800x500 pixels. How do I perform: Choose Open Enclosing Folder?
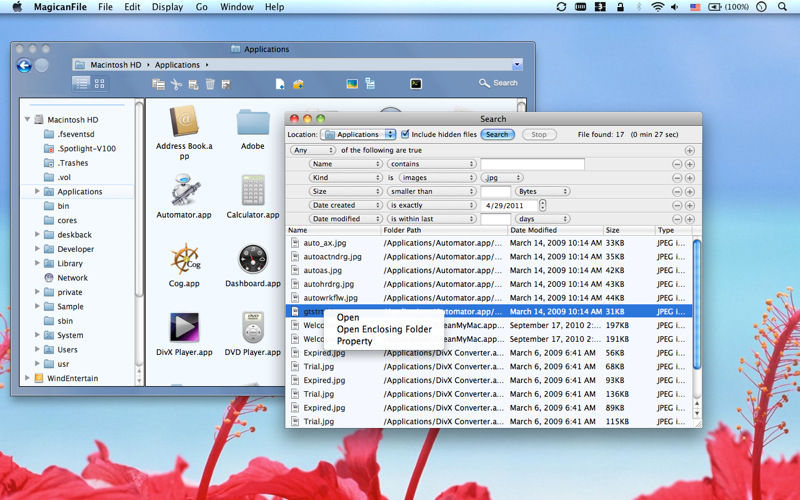pos(384,329)
